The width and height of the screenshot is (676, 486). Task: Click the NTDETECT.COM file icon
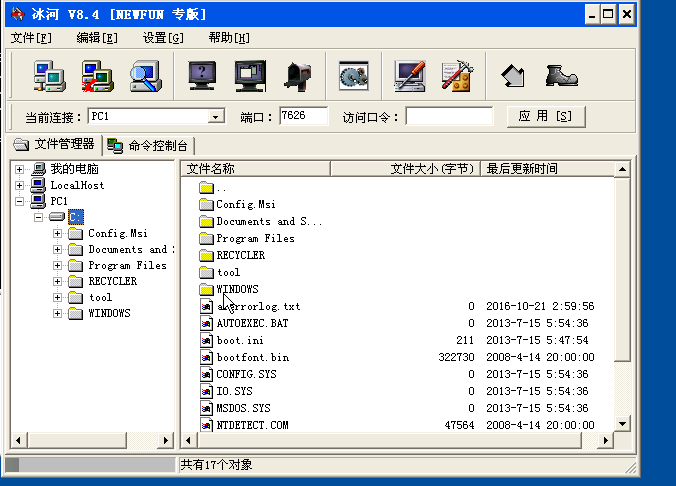pos(207,425)
